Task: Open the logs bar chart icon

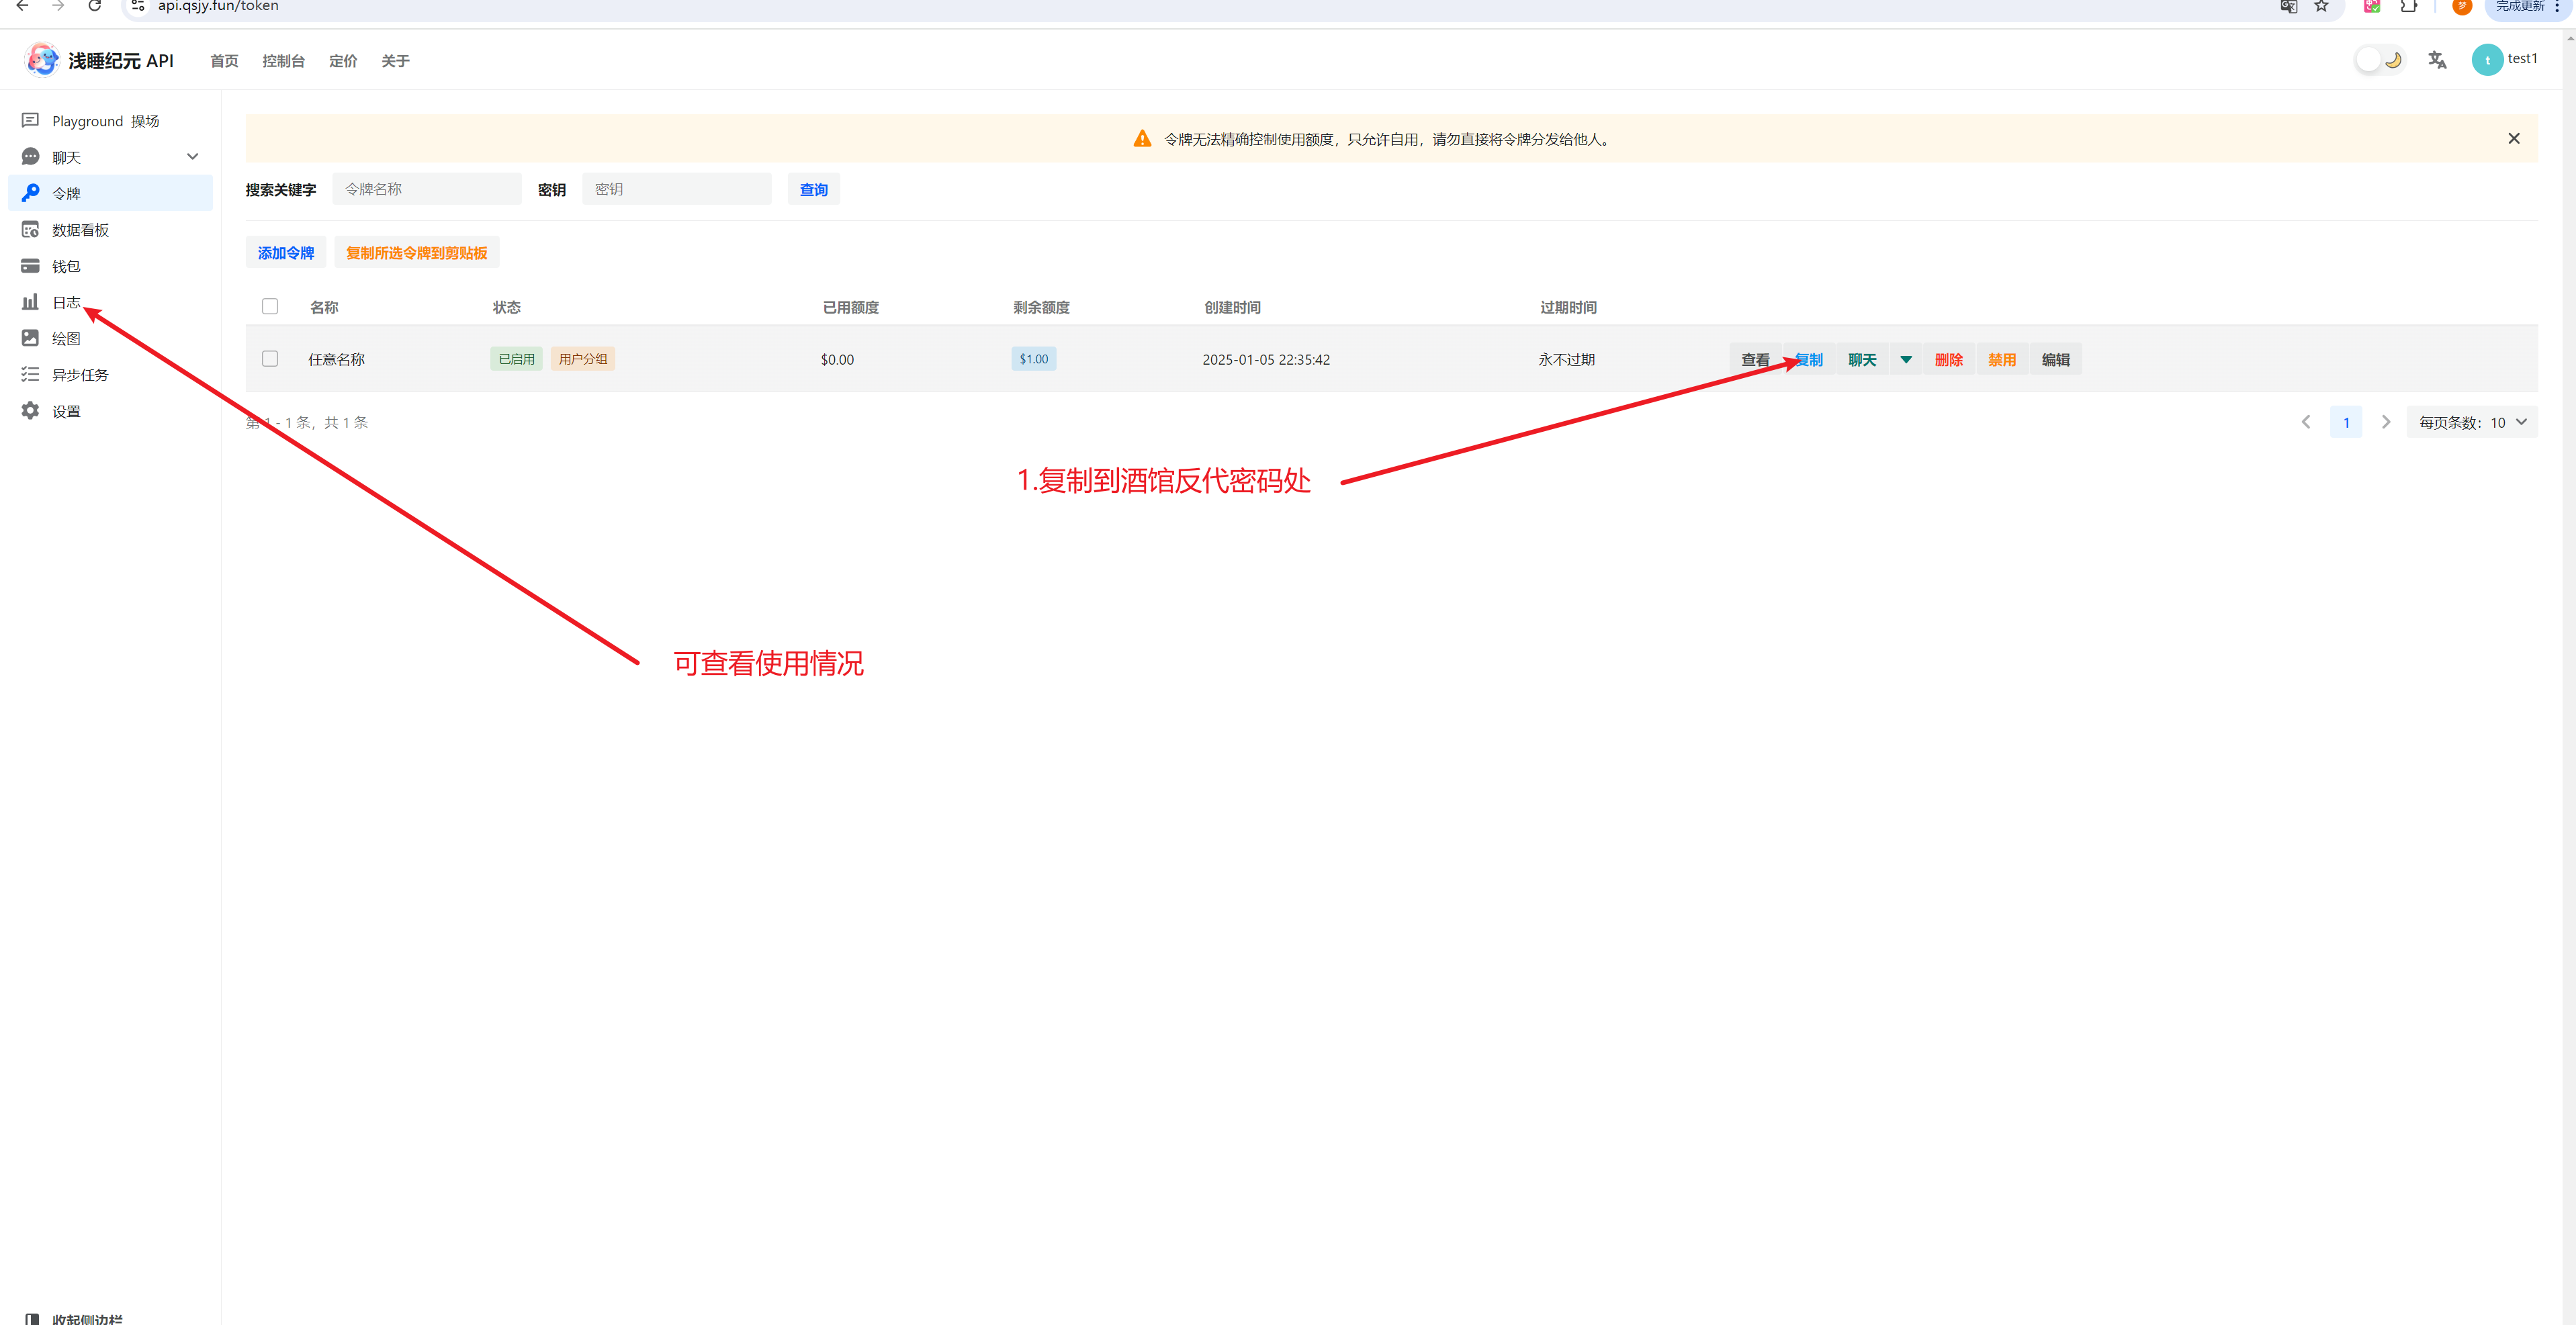Action: pos(30,302)
